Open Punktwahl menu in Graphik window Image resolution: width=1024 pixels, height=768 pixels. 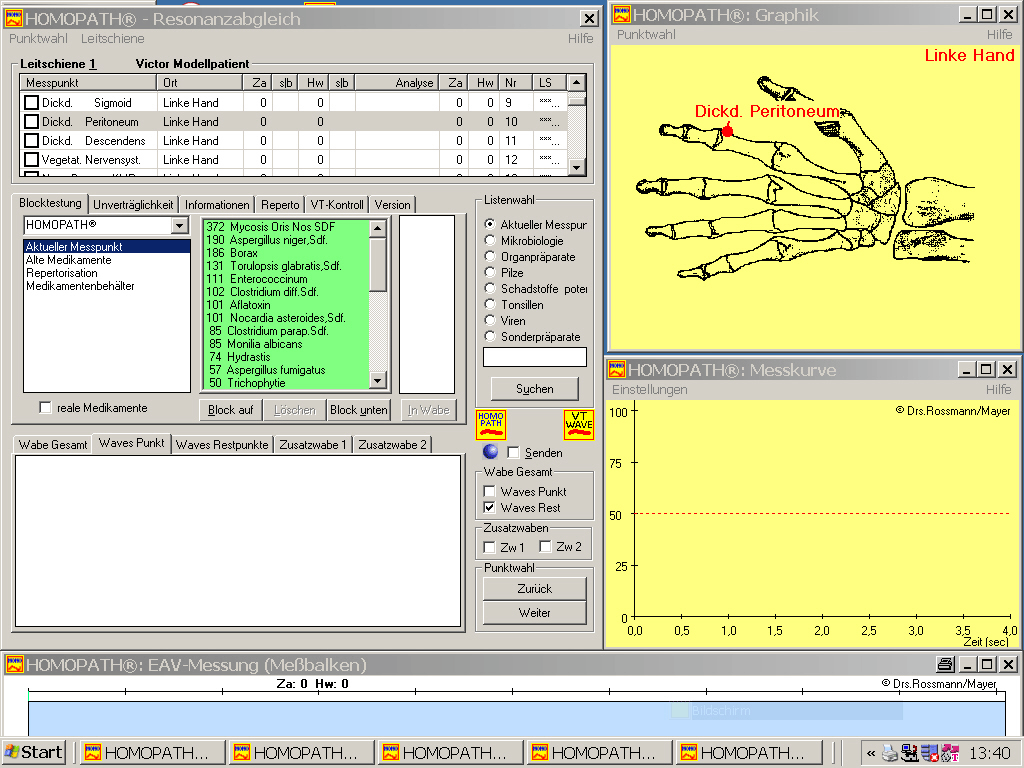point(646,35)
